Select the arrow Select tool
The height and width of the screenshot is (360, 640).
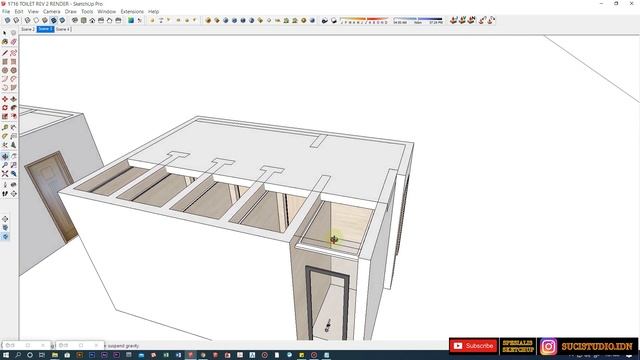(5, 33)
